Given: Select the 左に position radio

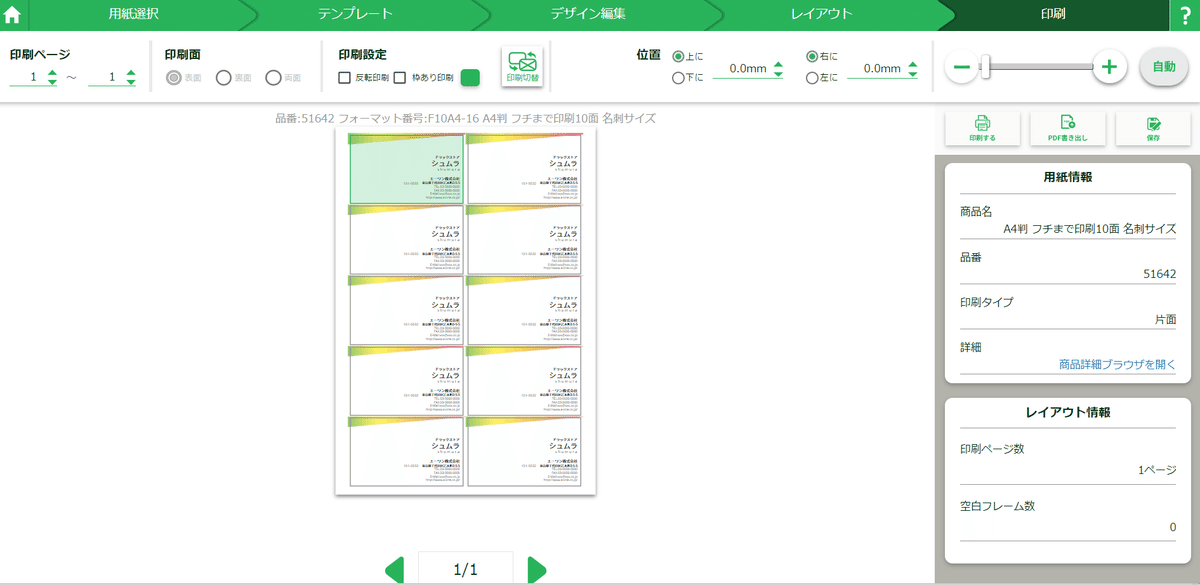Looking at the screenshot, I should 812,77.
